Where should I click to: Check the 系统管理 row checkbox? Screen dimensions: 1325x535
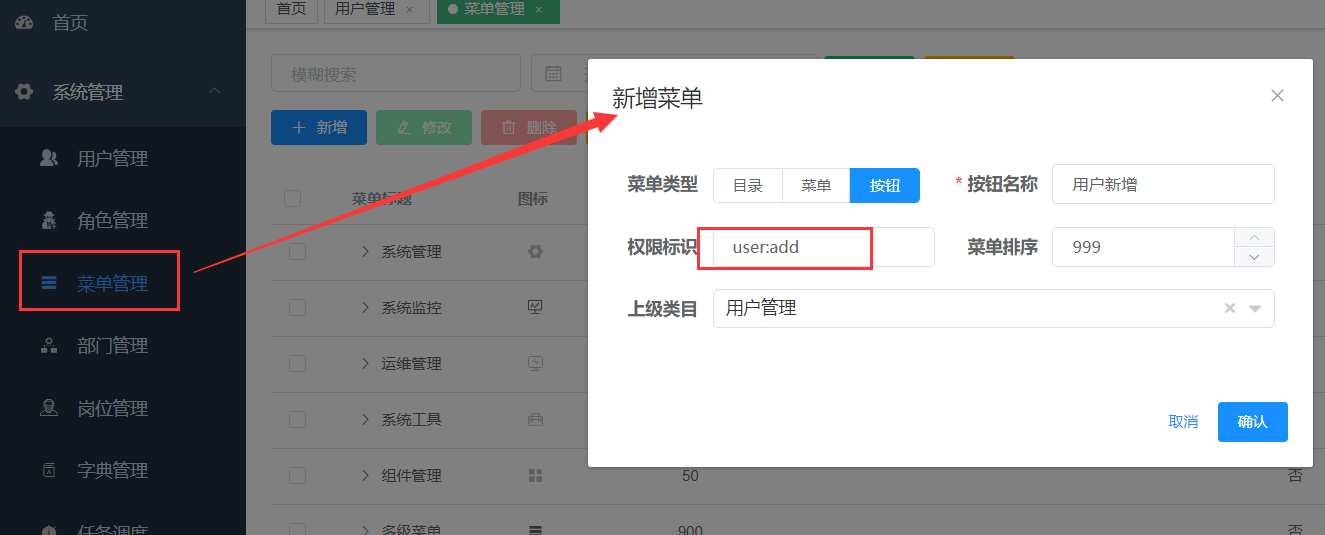click(x=297, y=252)
